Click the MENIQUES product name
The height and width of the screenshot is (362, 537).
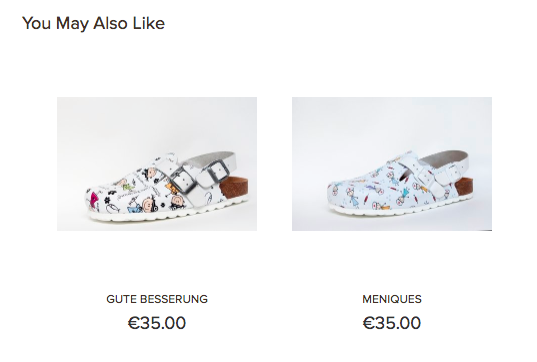click(392, 299)
